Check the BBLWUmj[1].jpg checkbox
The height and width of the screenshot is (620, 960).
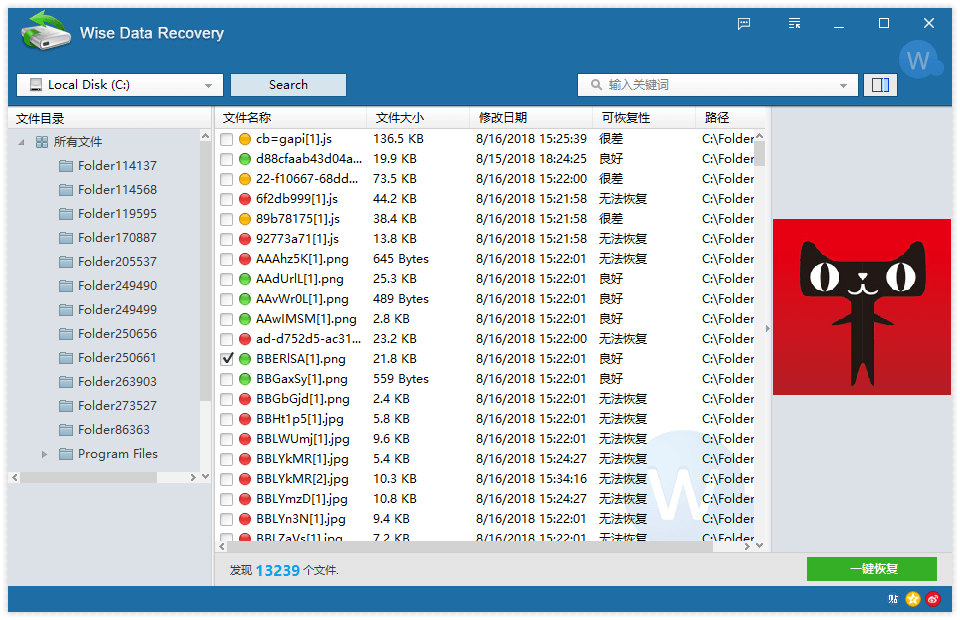tap(227, 439)
